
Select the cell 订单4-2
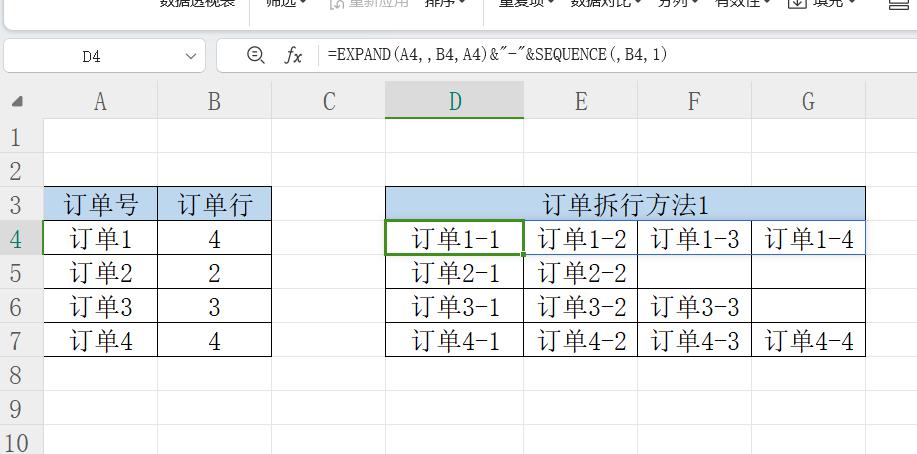[581, 340]
